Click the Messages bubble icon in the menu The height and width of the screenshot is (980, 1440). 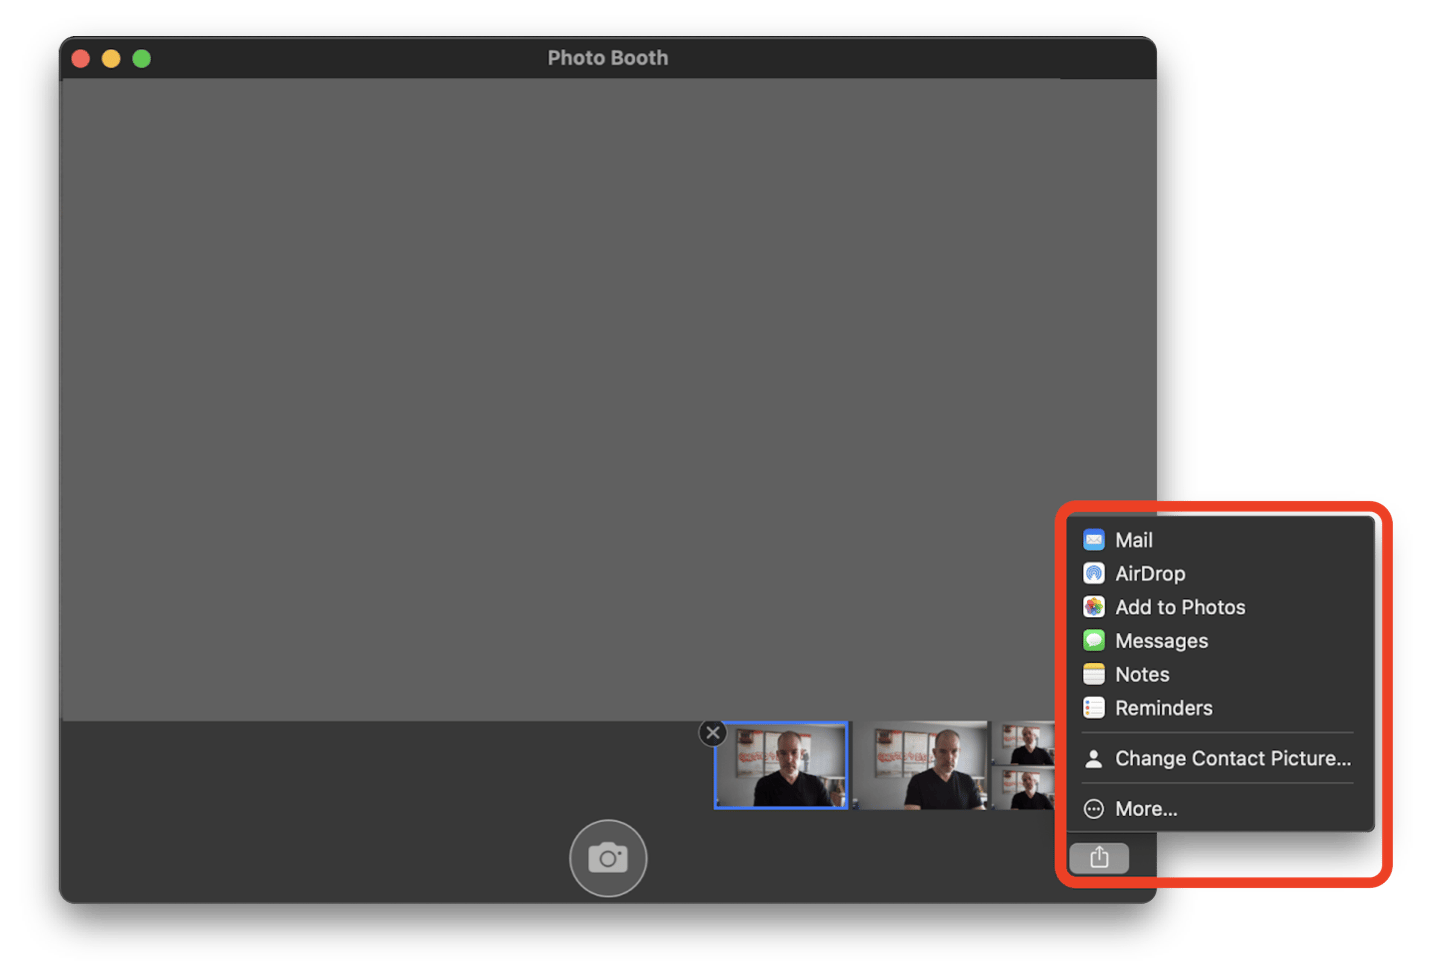point(1094,641)
